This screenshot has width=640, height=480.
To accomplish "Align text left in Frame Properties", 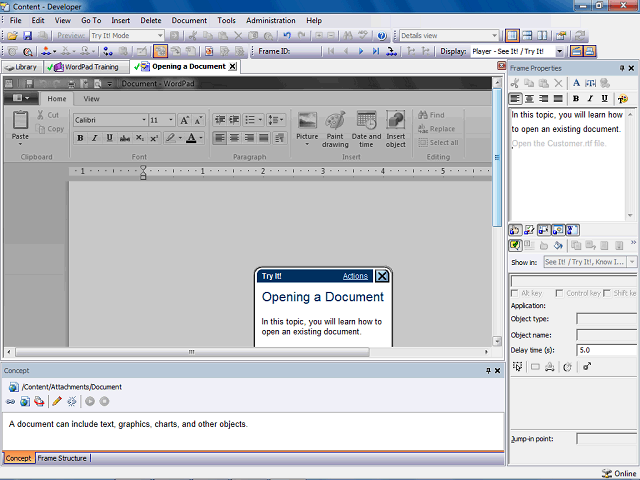I will [515, 98].
